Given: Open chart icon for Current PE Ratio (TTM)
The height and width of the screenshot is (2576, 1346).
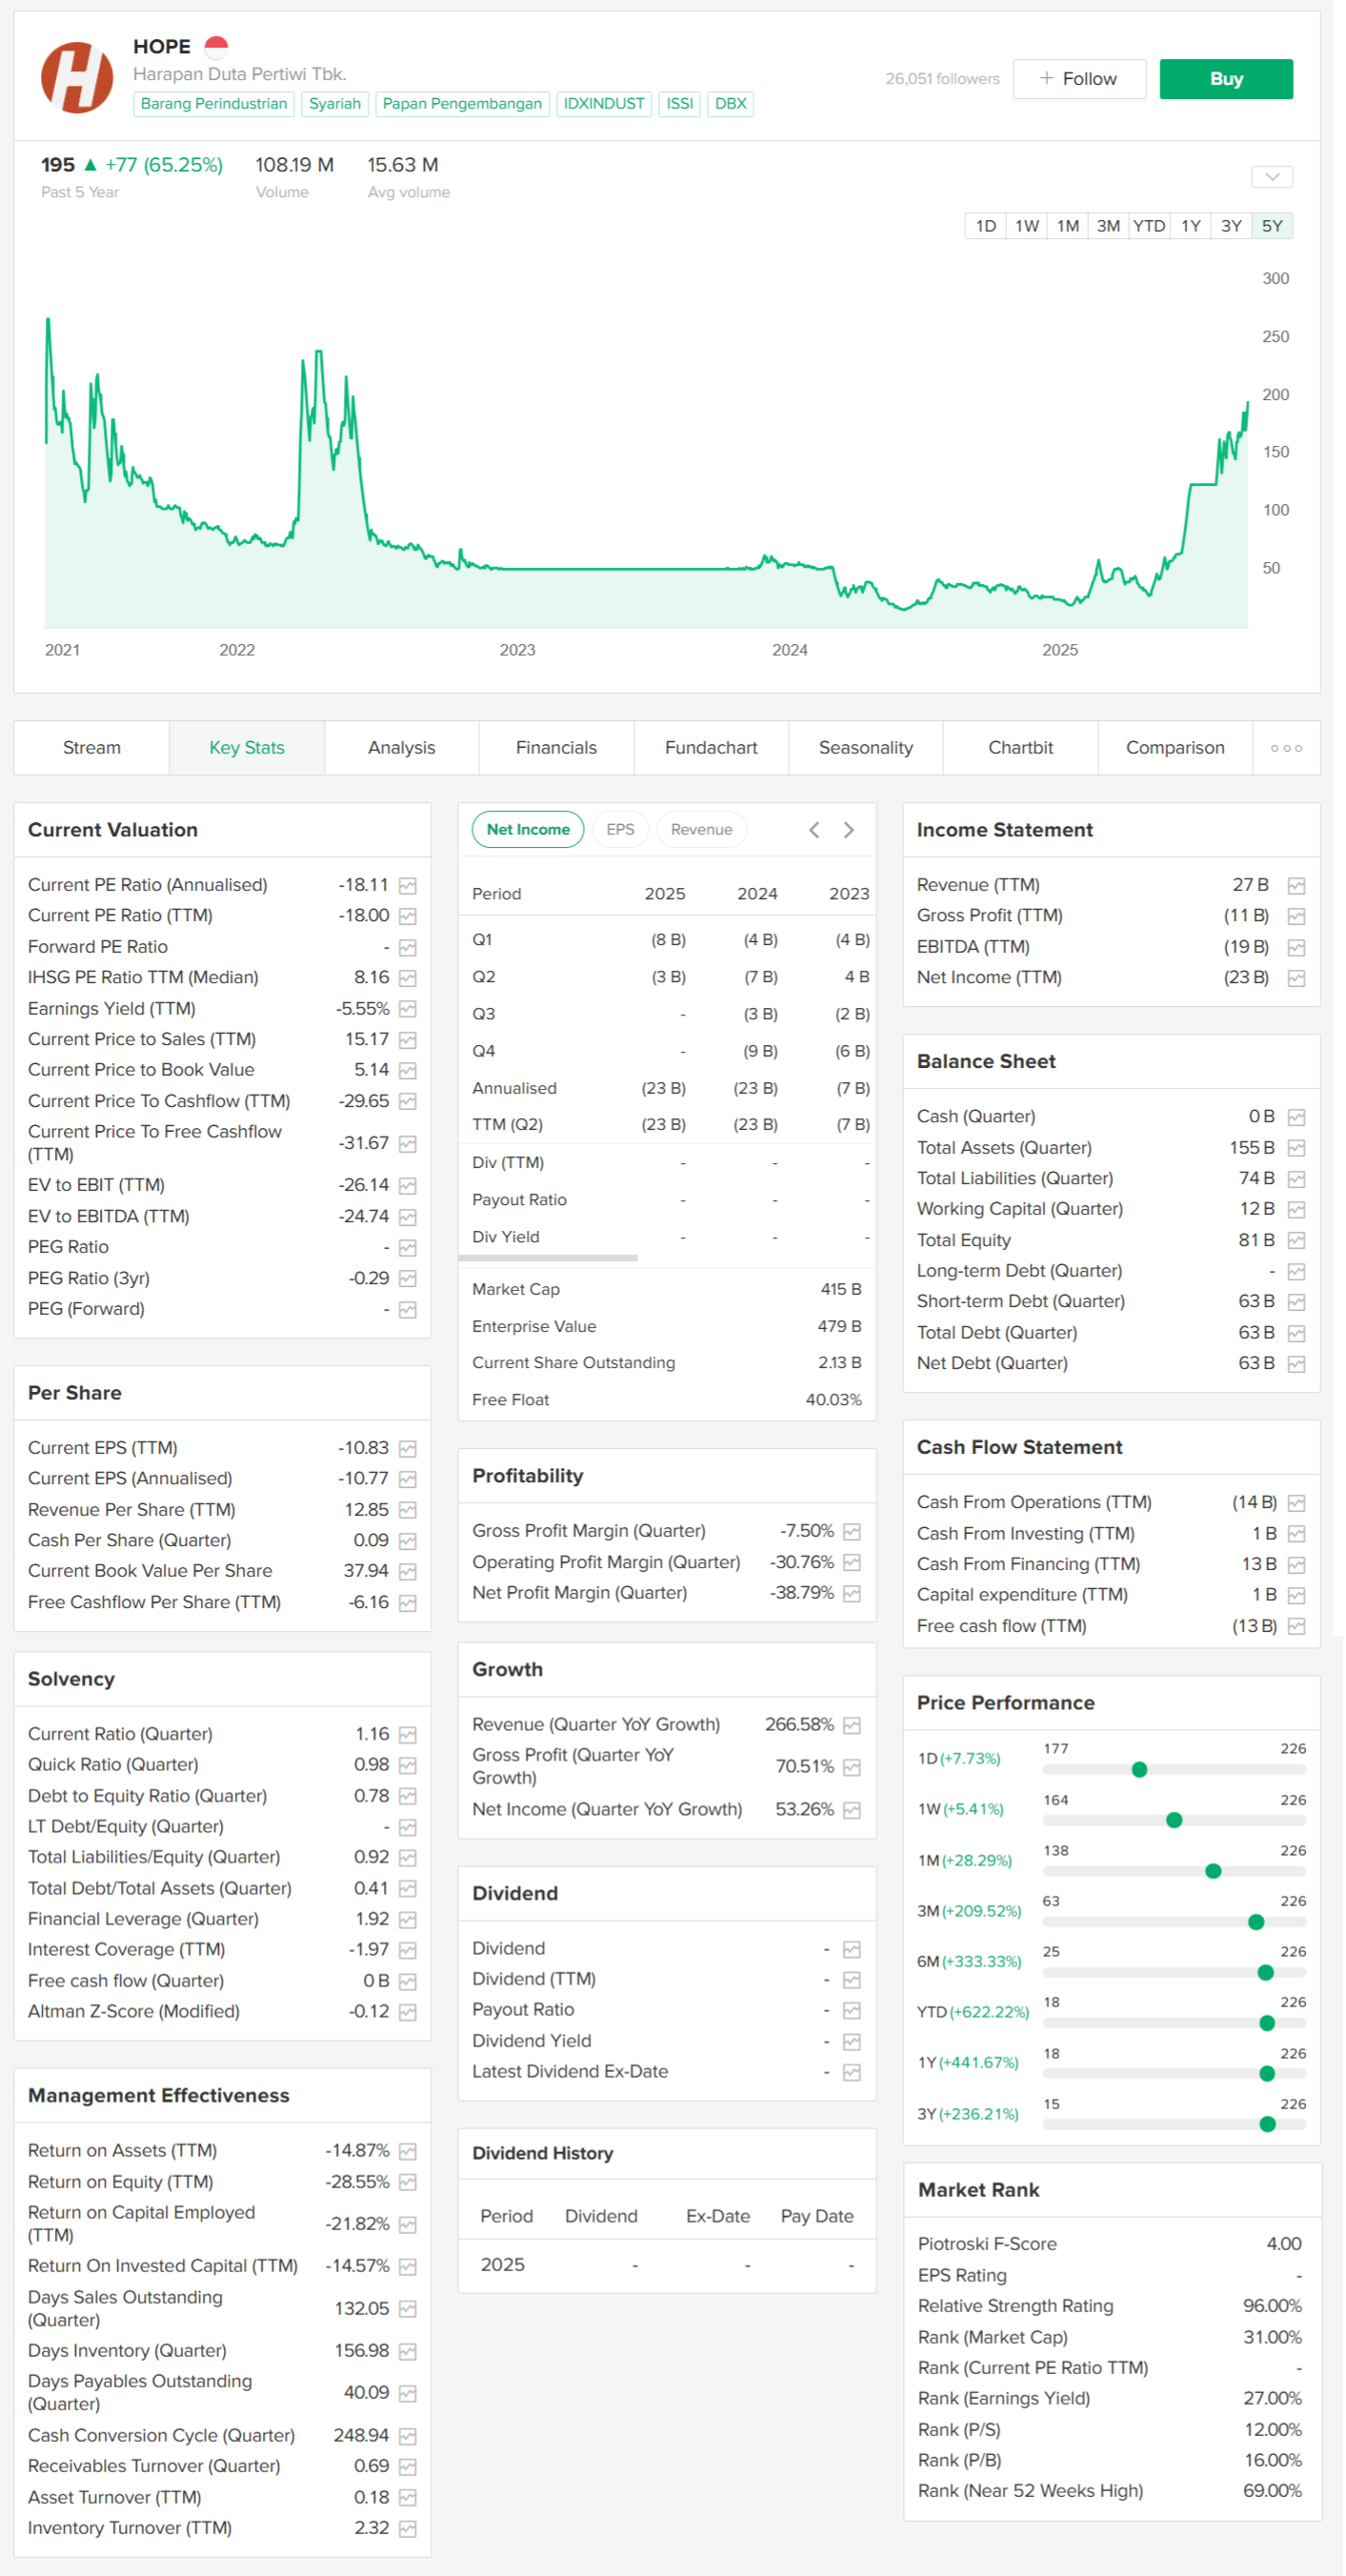Looking at the screenshot, I should (407, 916).
